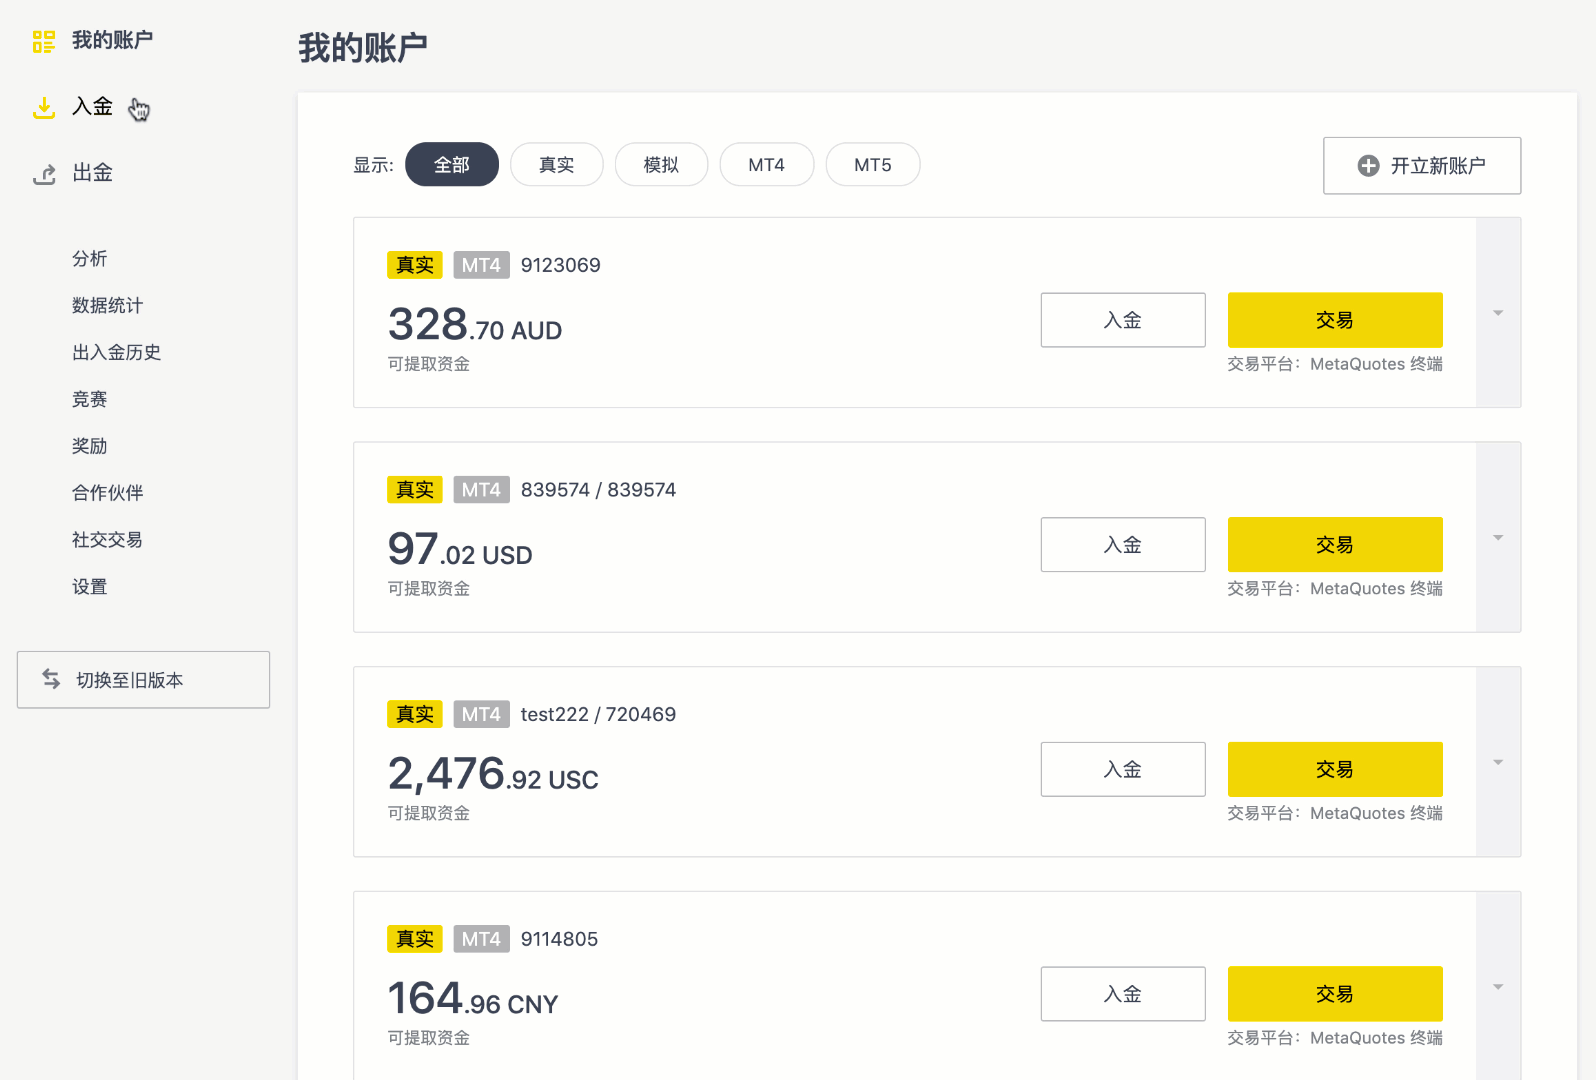1596x1080 pixels.
Task: Open 设置 from the sidebar
Action: (89, 587)
